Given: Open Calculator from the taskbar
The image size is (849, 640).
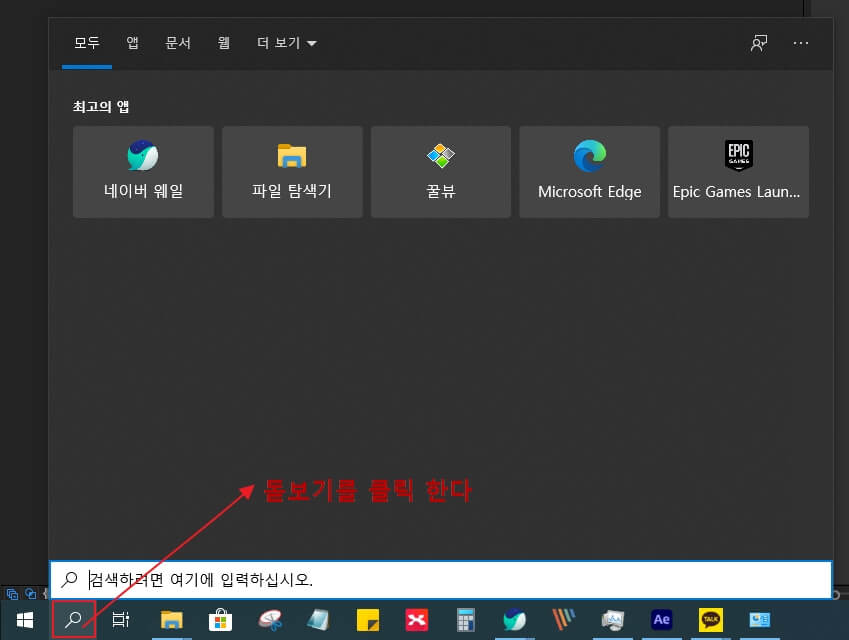Looking at the screenshot, I should pyautogui.click(x=465, y=620).
